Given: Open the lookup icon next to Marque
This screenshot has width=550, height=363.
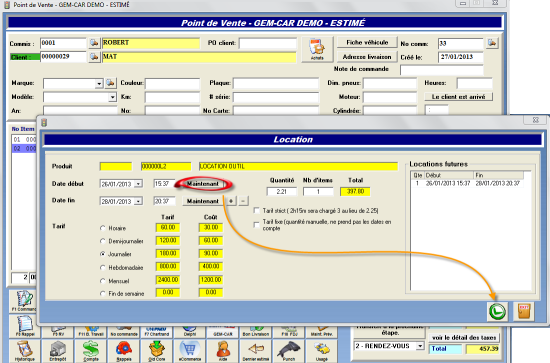Looking at the screenshot, I should click(110, 83).
